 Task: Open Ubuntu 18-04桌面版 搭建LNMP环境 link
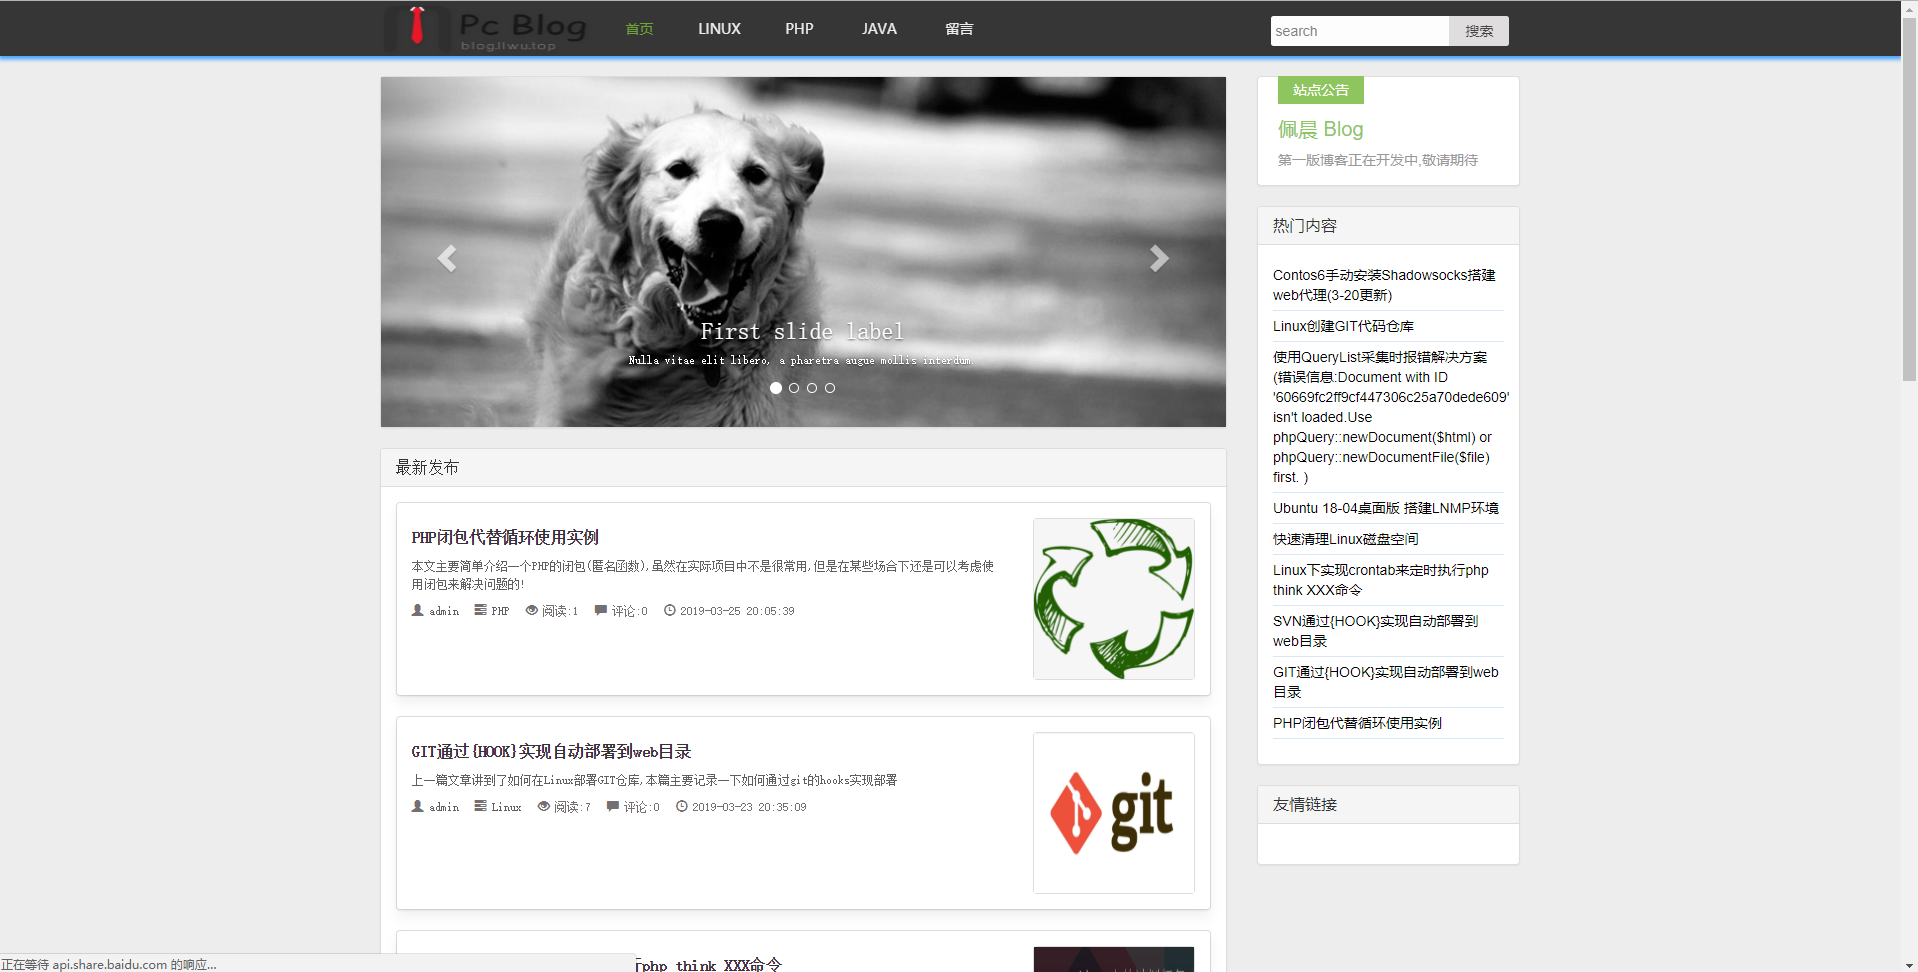(1386, 508)
